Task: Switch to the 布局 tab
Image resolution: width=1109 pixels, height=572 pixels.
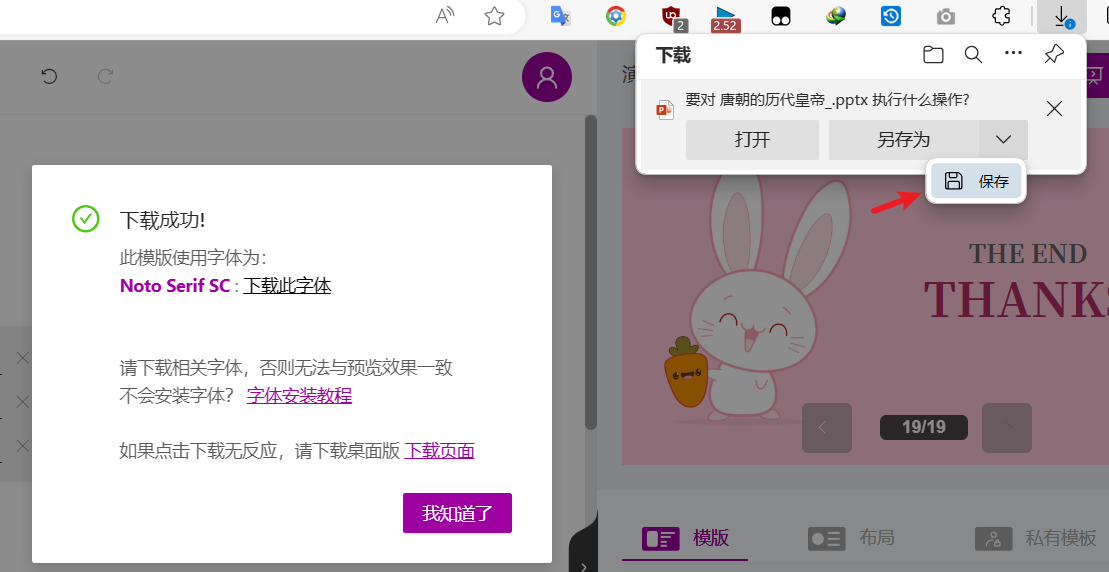Action: point(852,538)
